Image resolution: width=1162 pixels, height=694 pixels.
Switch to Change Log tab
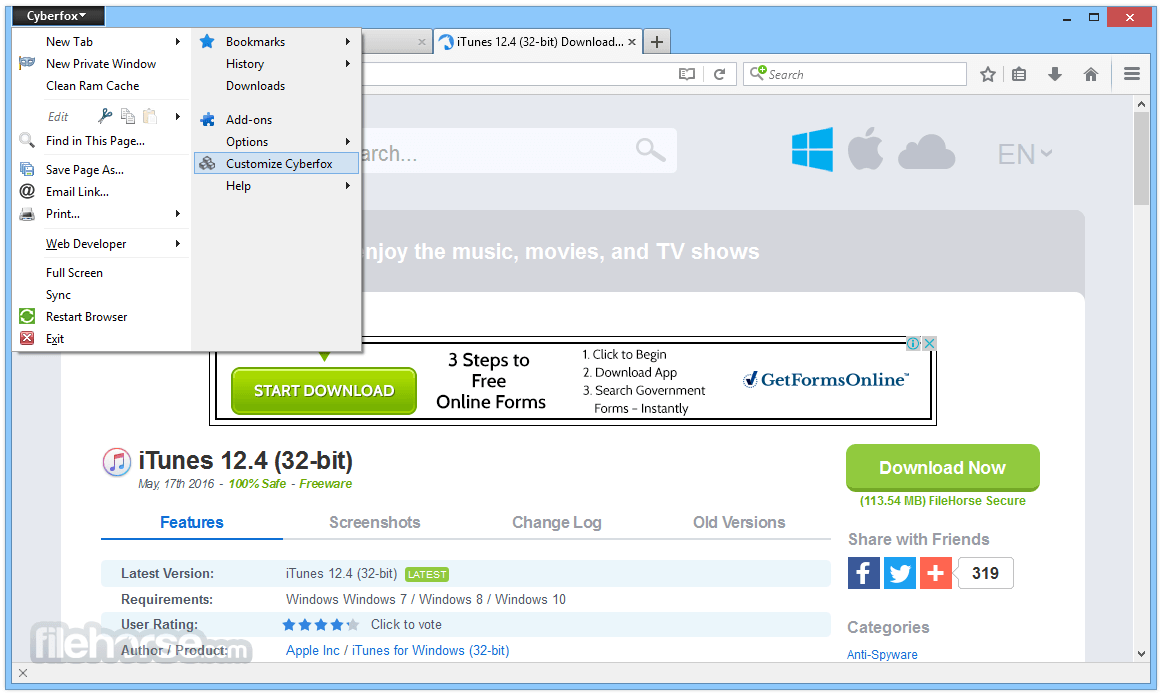(557, 522)
